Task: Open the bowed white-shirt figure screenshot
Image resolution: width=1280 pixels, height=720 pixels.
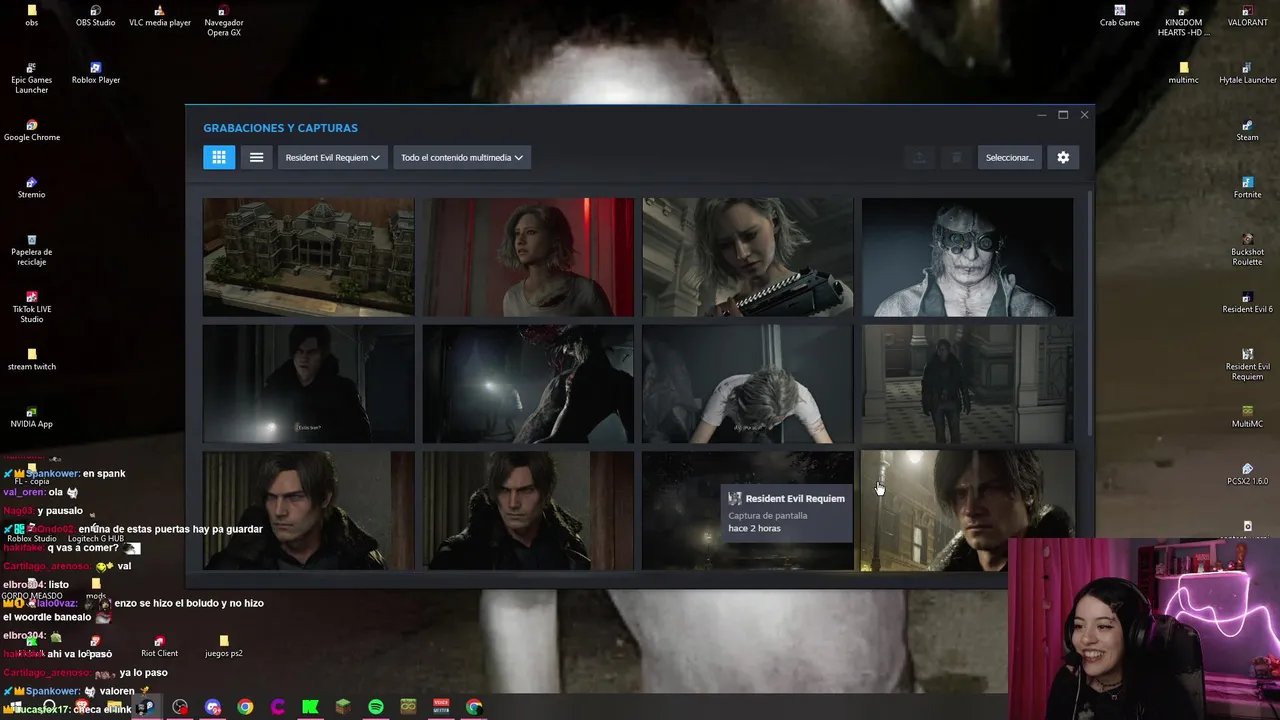Action: pos(748,383)
